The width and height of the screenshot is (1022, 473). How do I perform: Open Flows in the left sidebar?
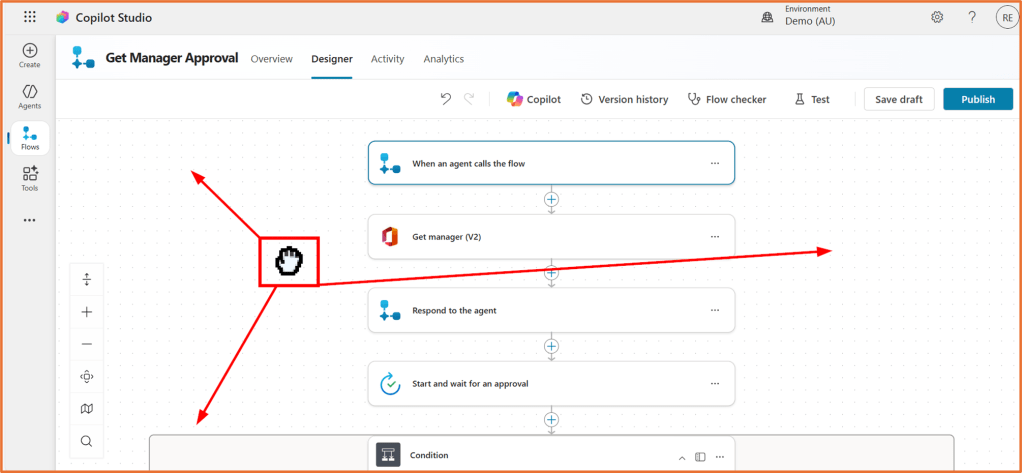click(x=30, y=138)
